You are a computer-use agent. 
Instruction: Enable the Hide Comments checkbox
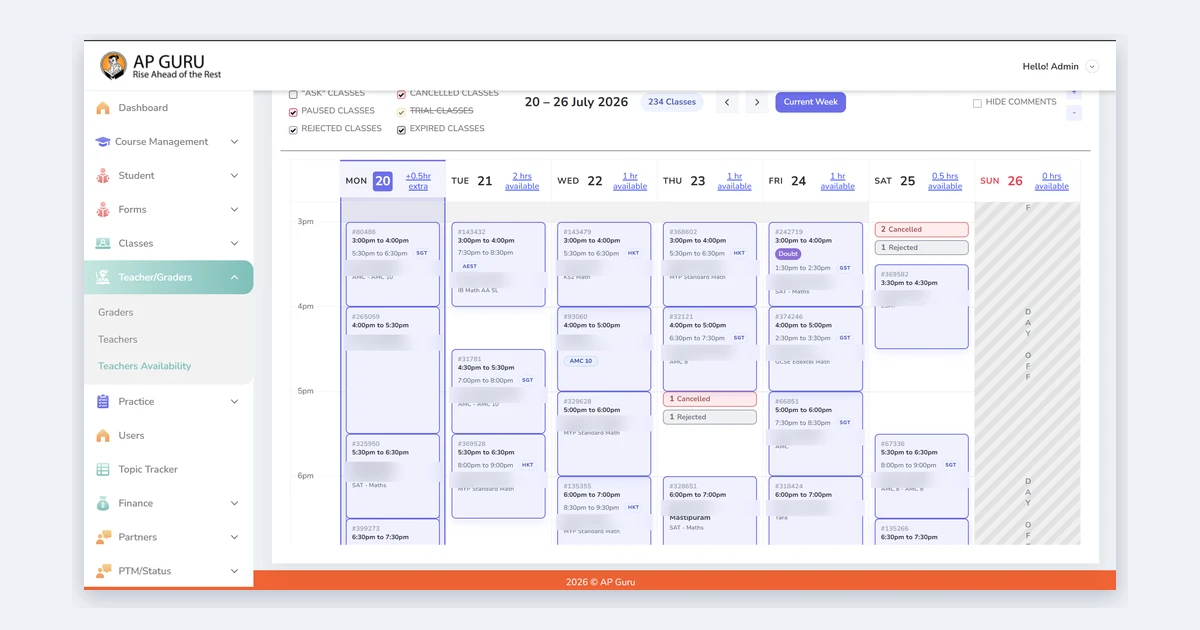coord(977,103)
